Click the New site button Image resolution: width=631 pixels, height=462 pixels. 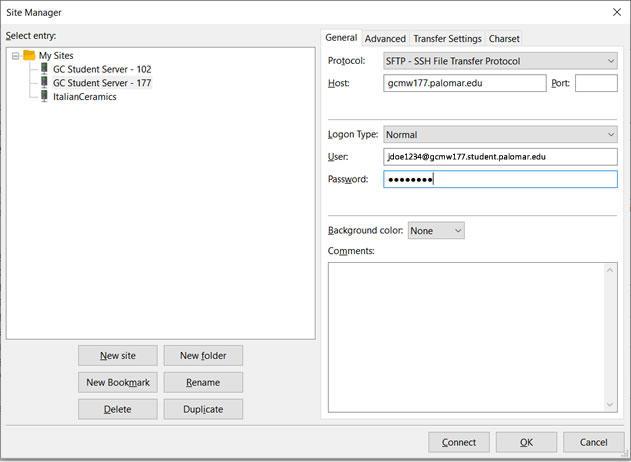118,355
